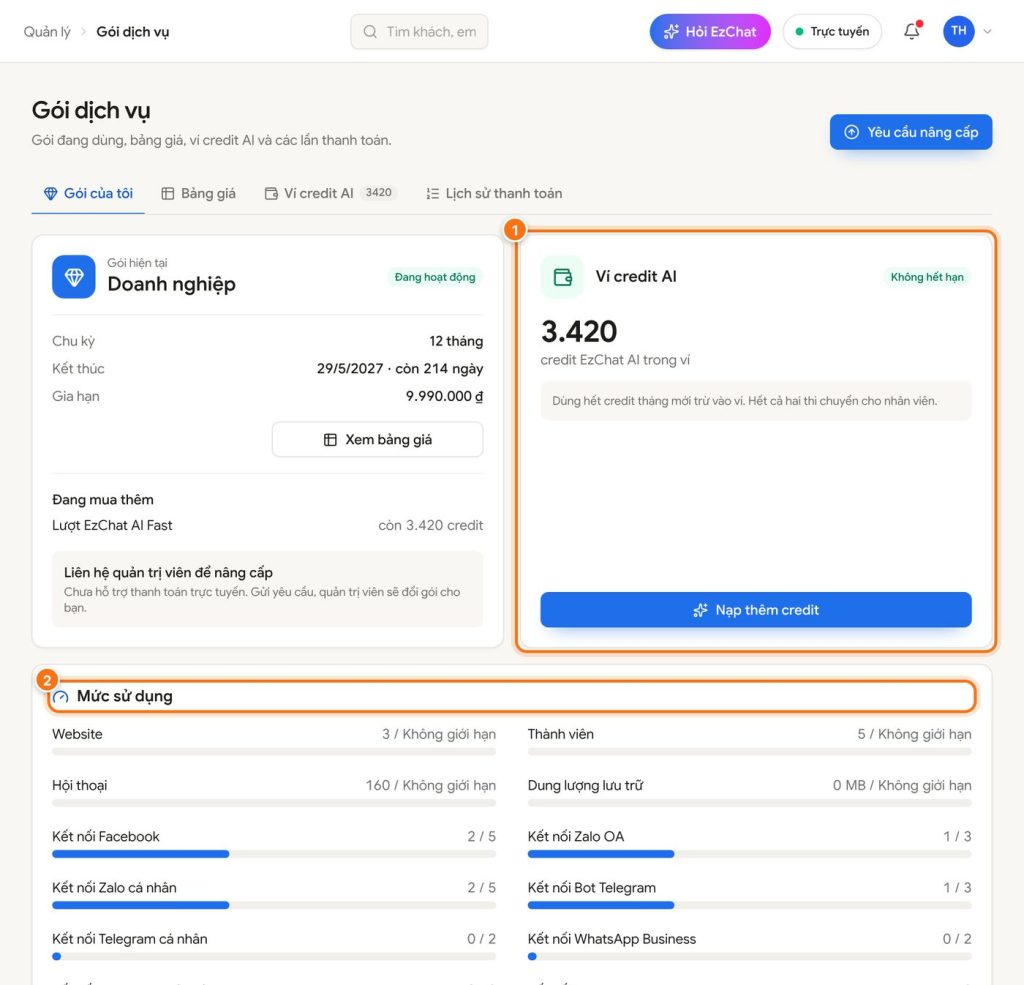Image resolution: width=1024 pixels, height=985 pixels.
Task: Click the upgrade arrow circle icon
Action: click(852, 132)
